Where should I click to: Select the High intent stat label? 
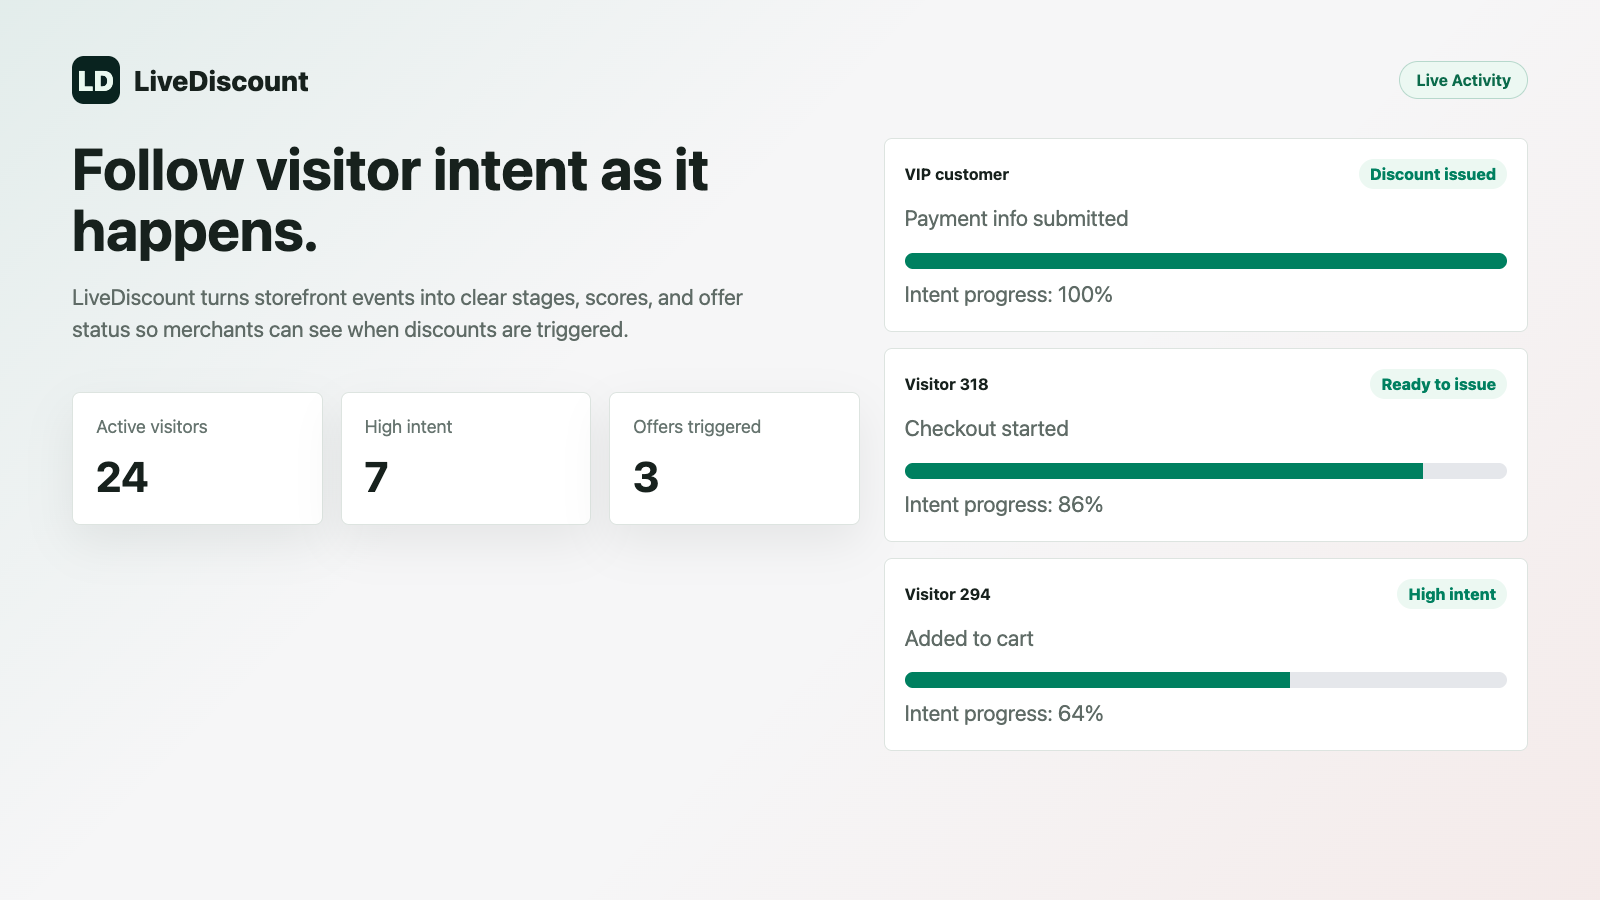[408, 427]
